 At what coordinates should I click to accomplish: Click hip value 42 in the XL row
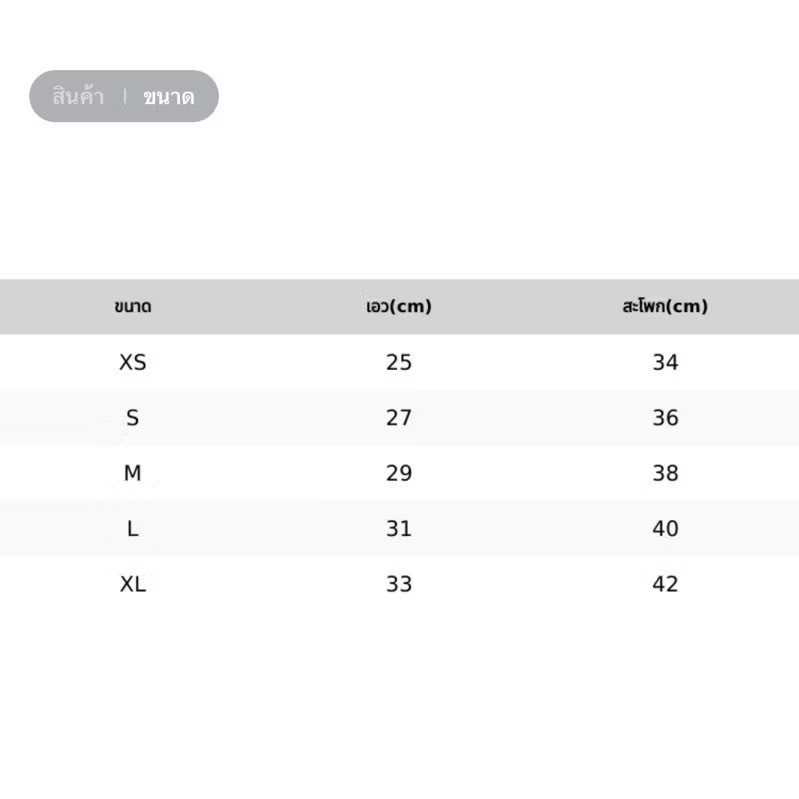coord(665,584)
